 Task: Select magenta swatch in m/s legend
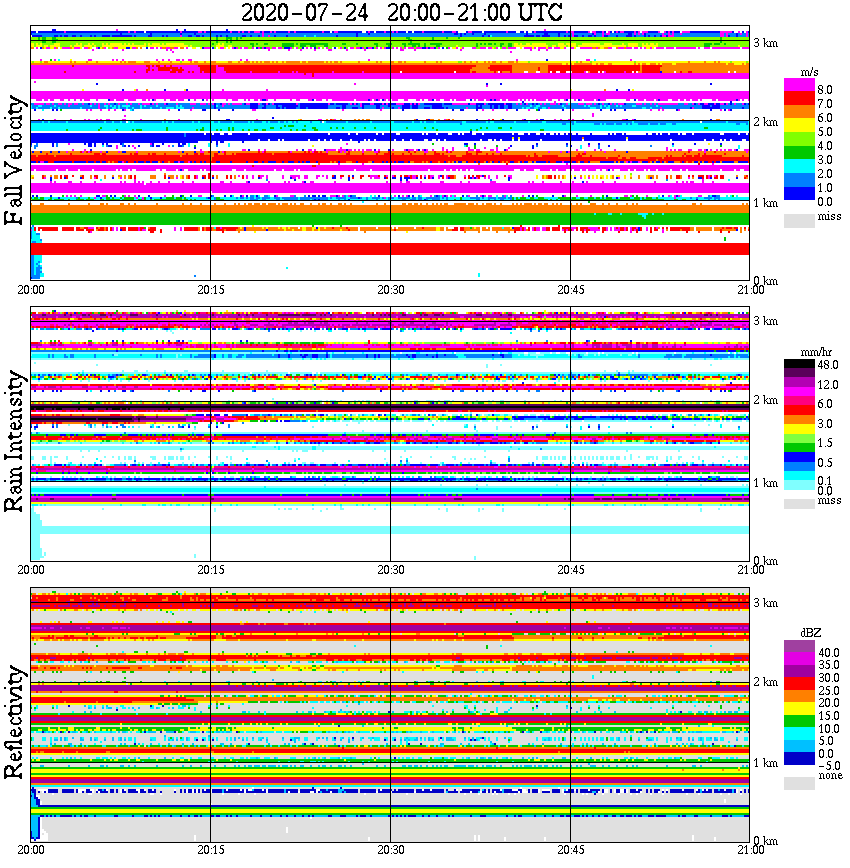[x=799, y=85]
